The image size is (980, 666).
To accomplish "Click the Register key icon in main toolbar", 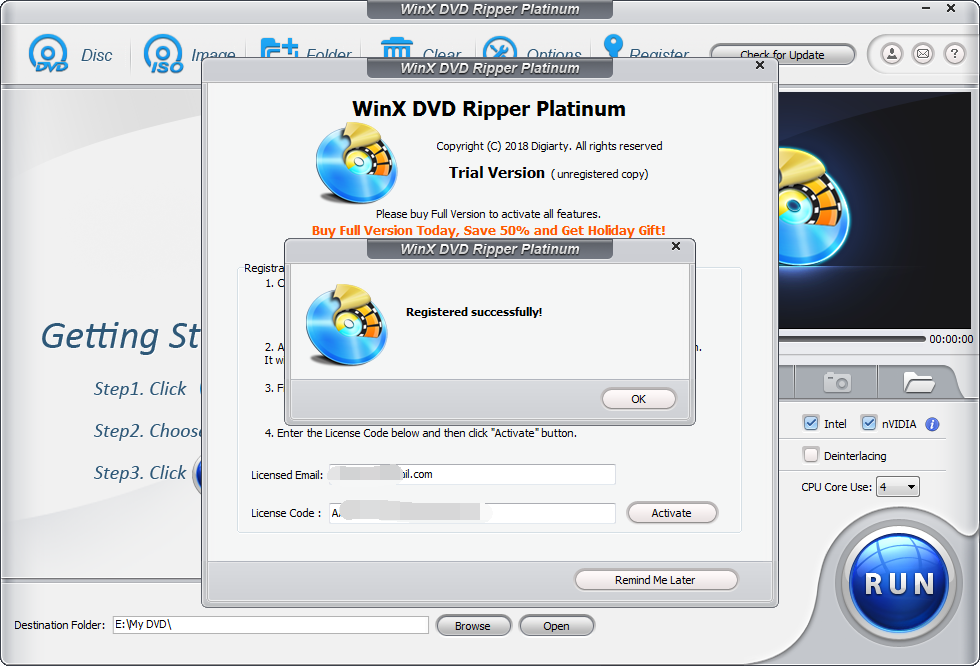I will pyautogui.click(x=613, y=46).
